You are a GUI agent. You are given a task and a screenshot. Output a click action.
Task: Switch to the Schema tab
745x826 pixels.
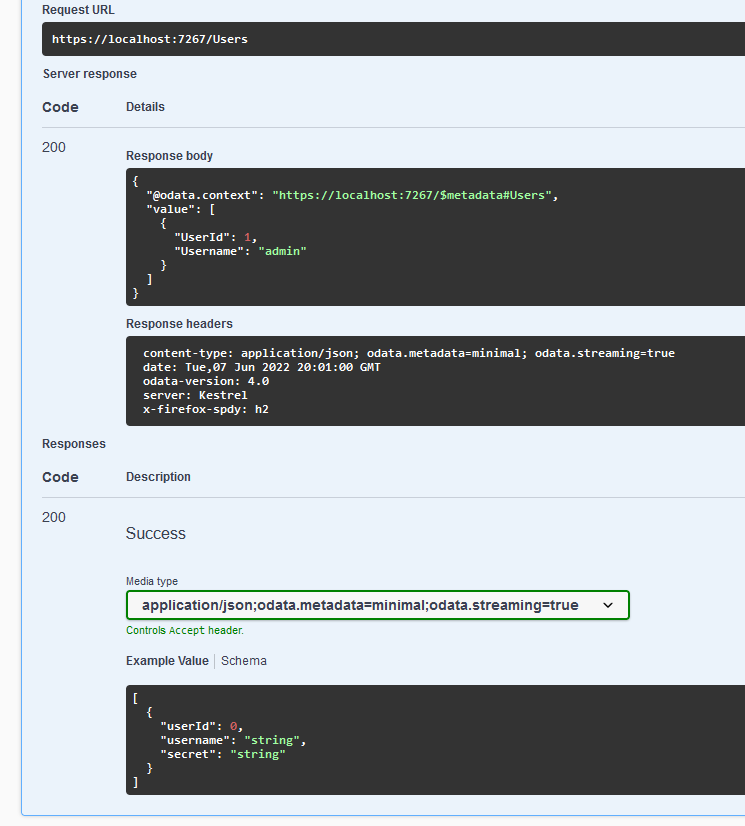(x=244, y=660)
